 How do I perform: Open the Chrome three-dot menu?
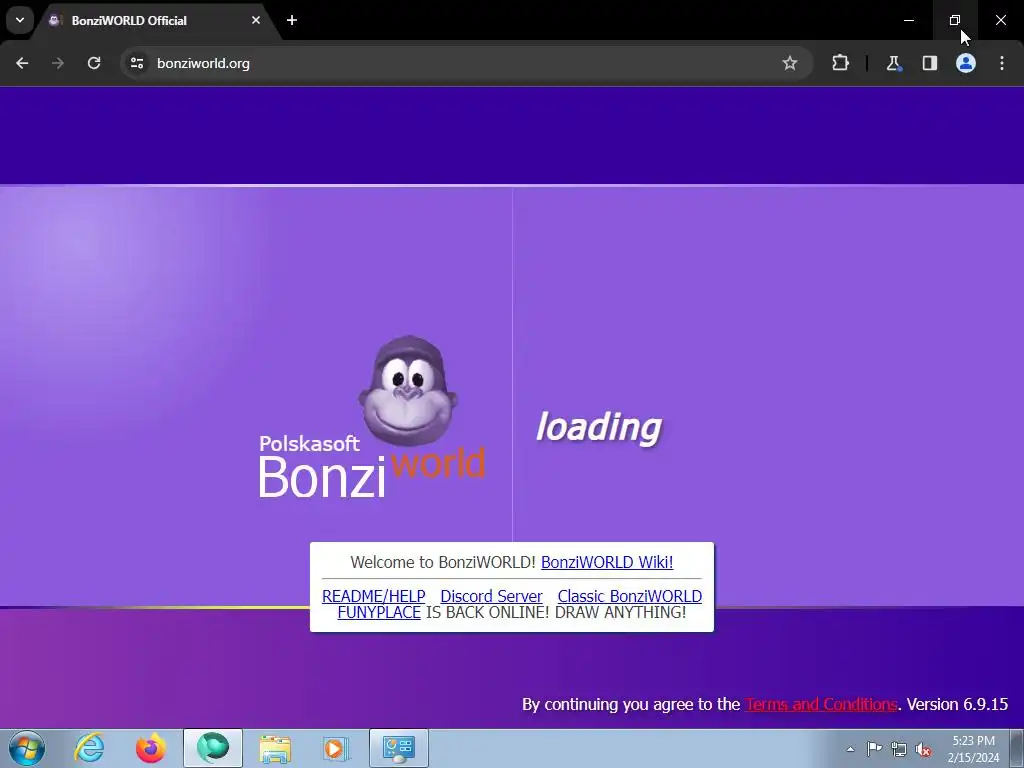coord(1002,63)
